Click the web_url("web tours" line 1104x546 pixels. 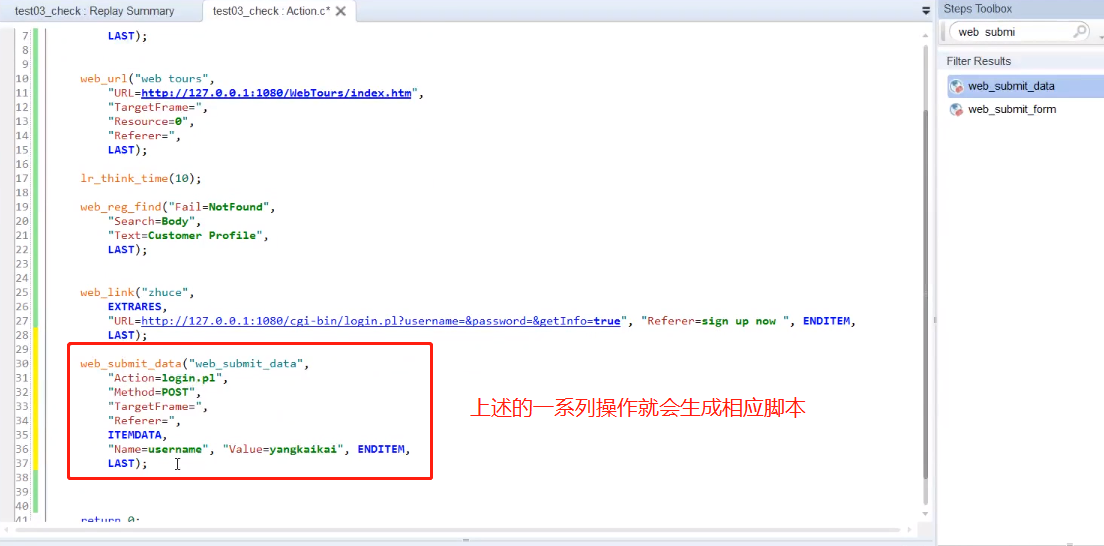(x=147, y=79)
